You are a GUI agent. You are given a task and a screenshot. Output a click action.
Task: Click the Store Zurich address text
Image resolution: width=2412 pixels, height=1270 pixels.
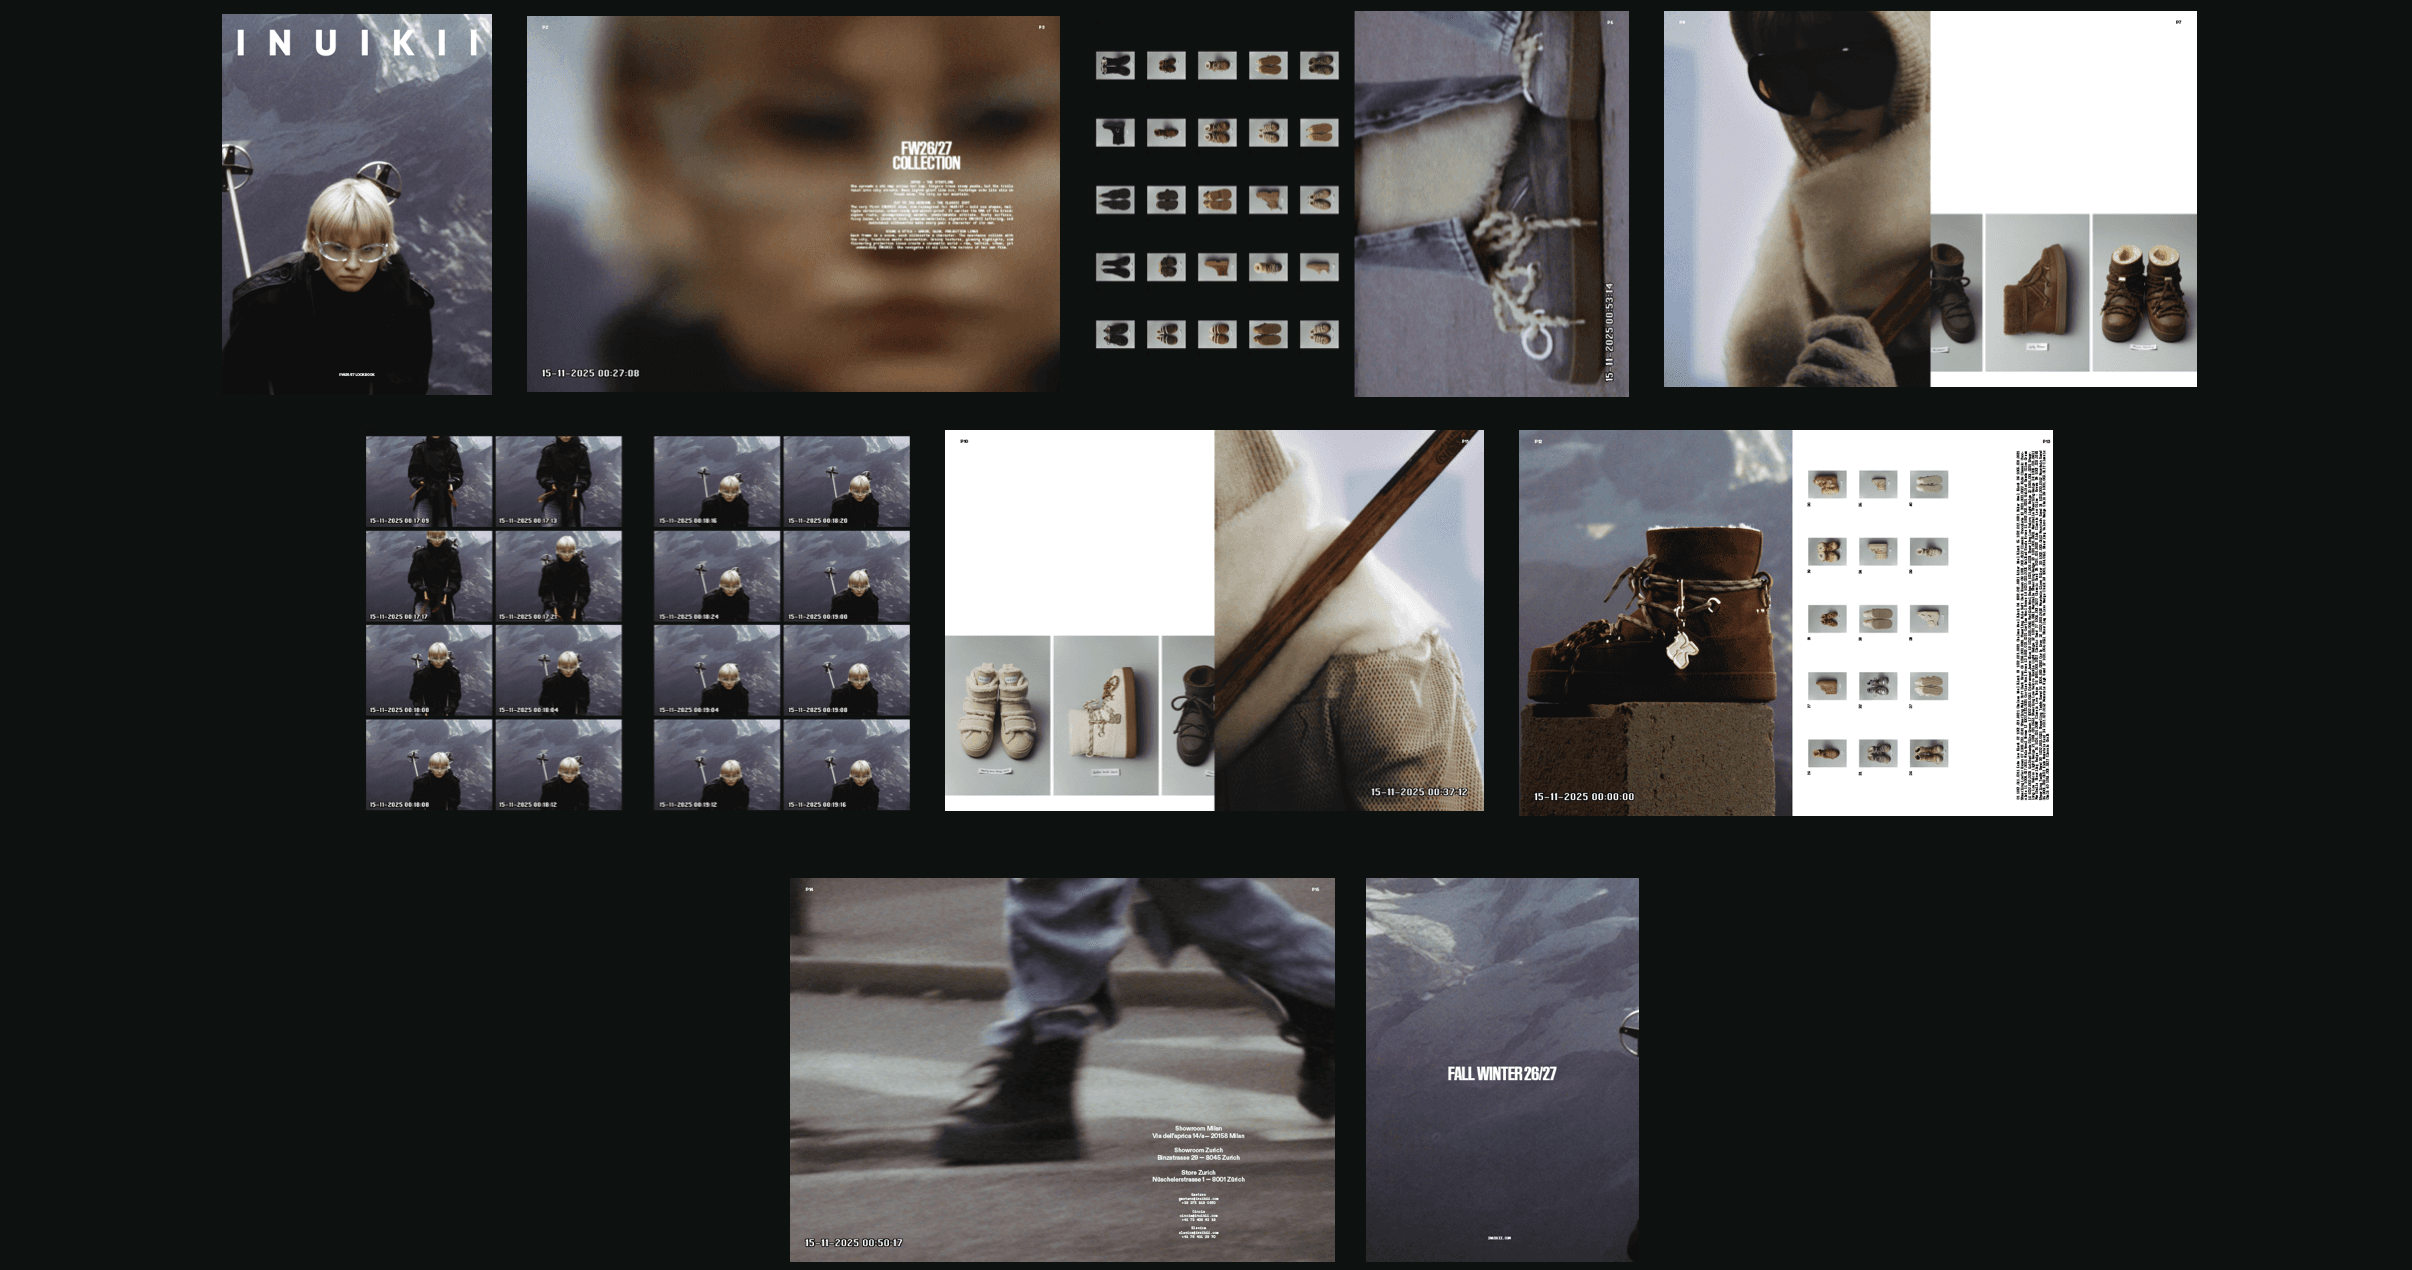[x=1198, y=1176]
